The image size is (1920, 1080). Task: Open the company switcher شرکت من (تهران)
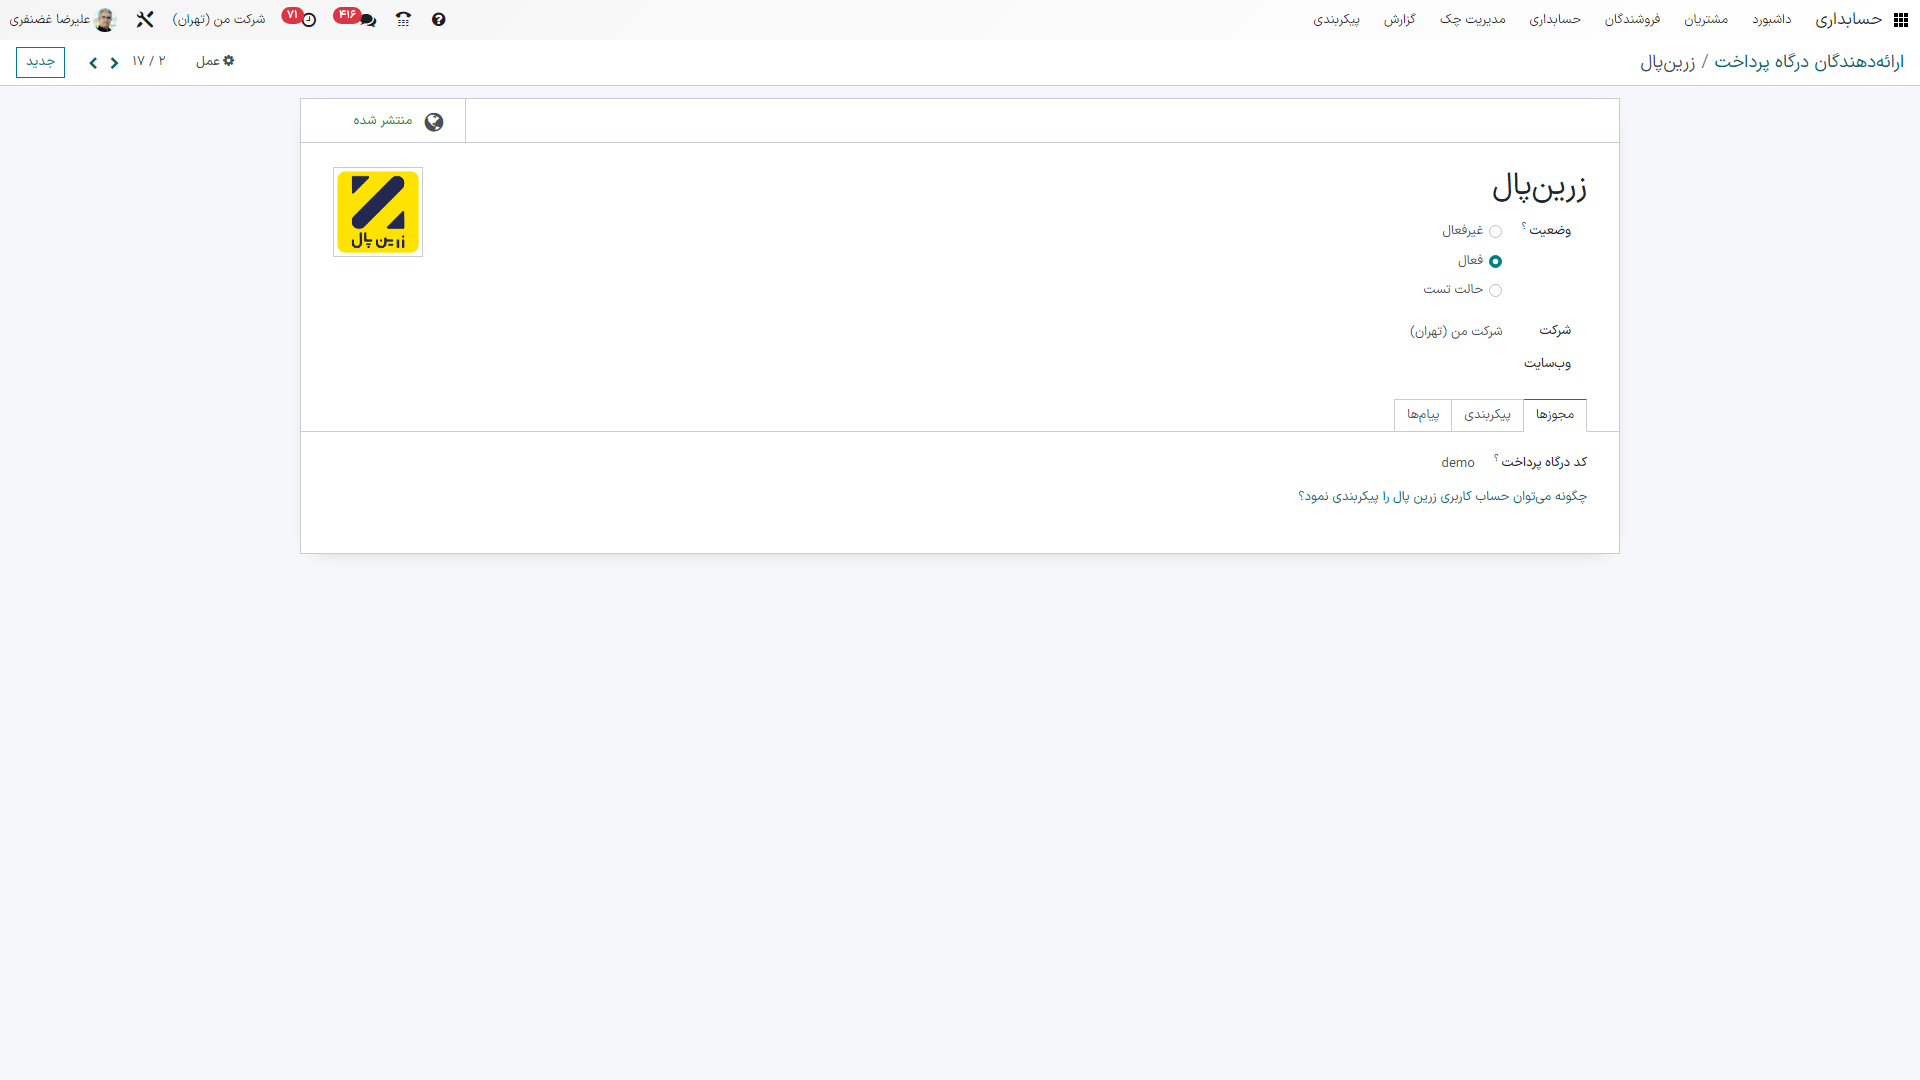219,20
